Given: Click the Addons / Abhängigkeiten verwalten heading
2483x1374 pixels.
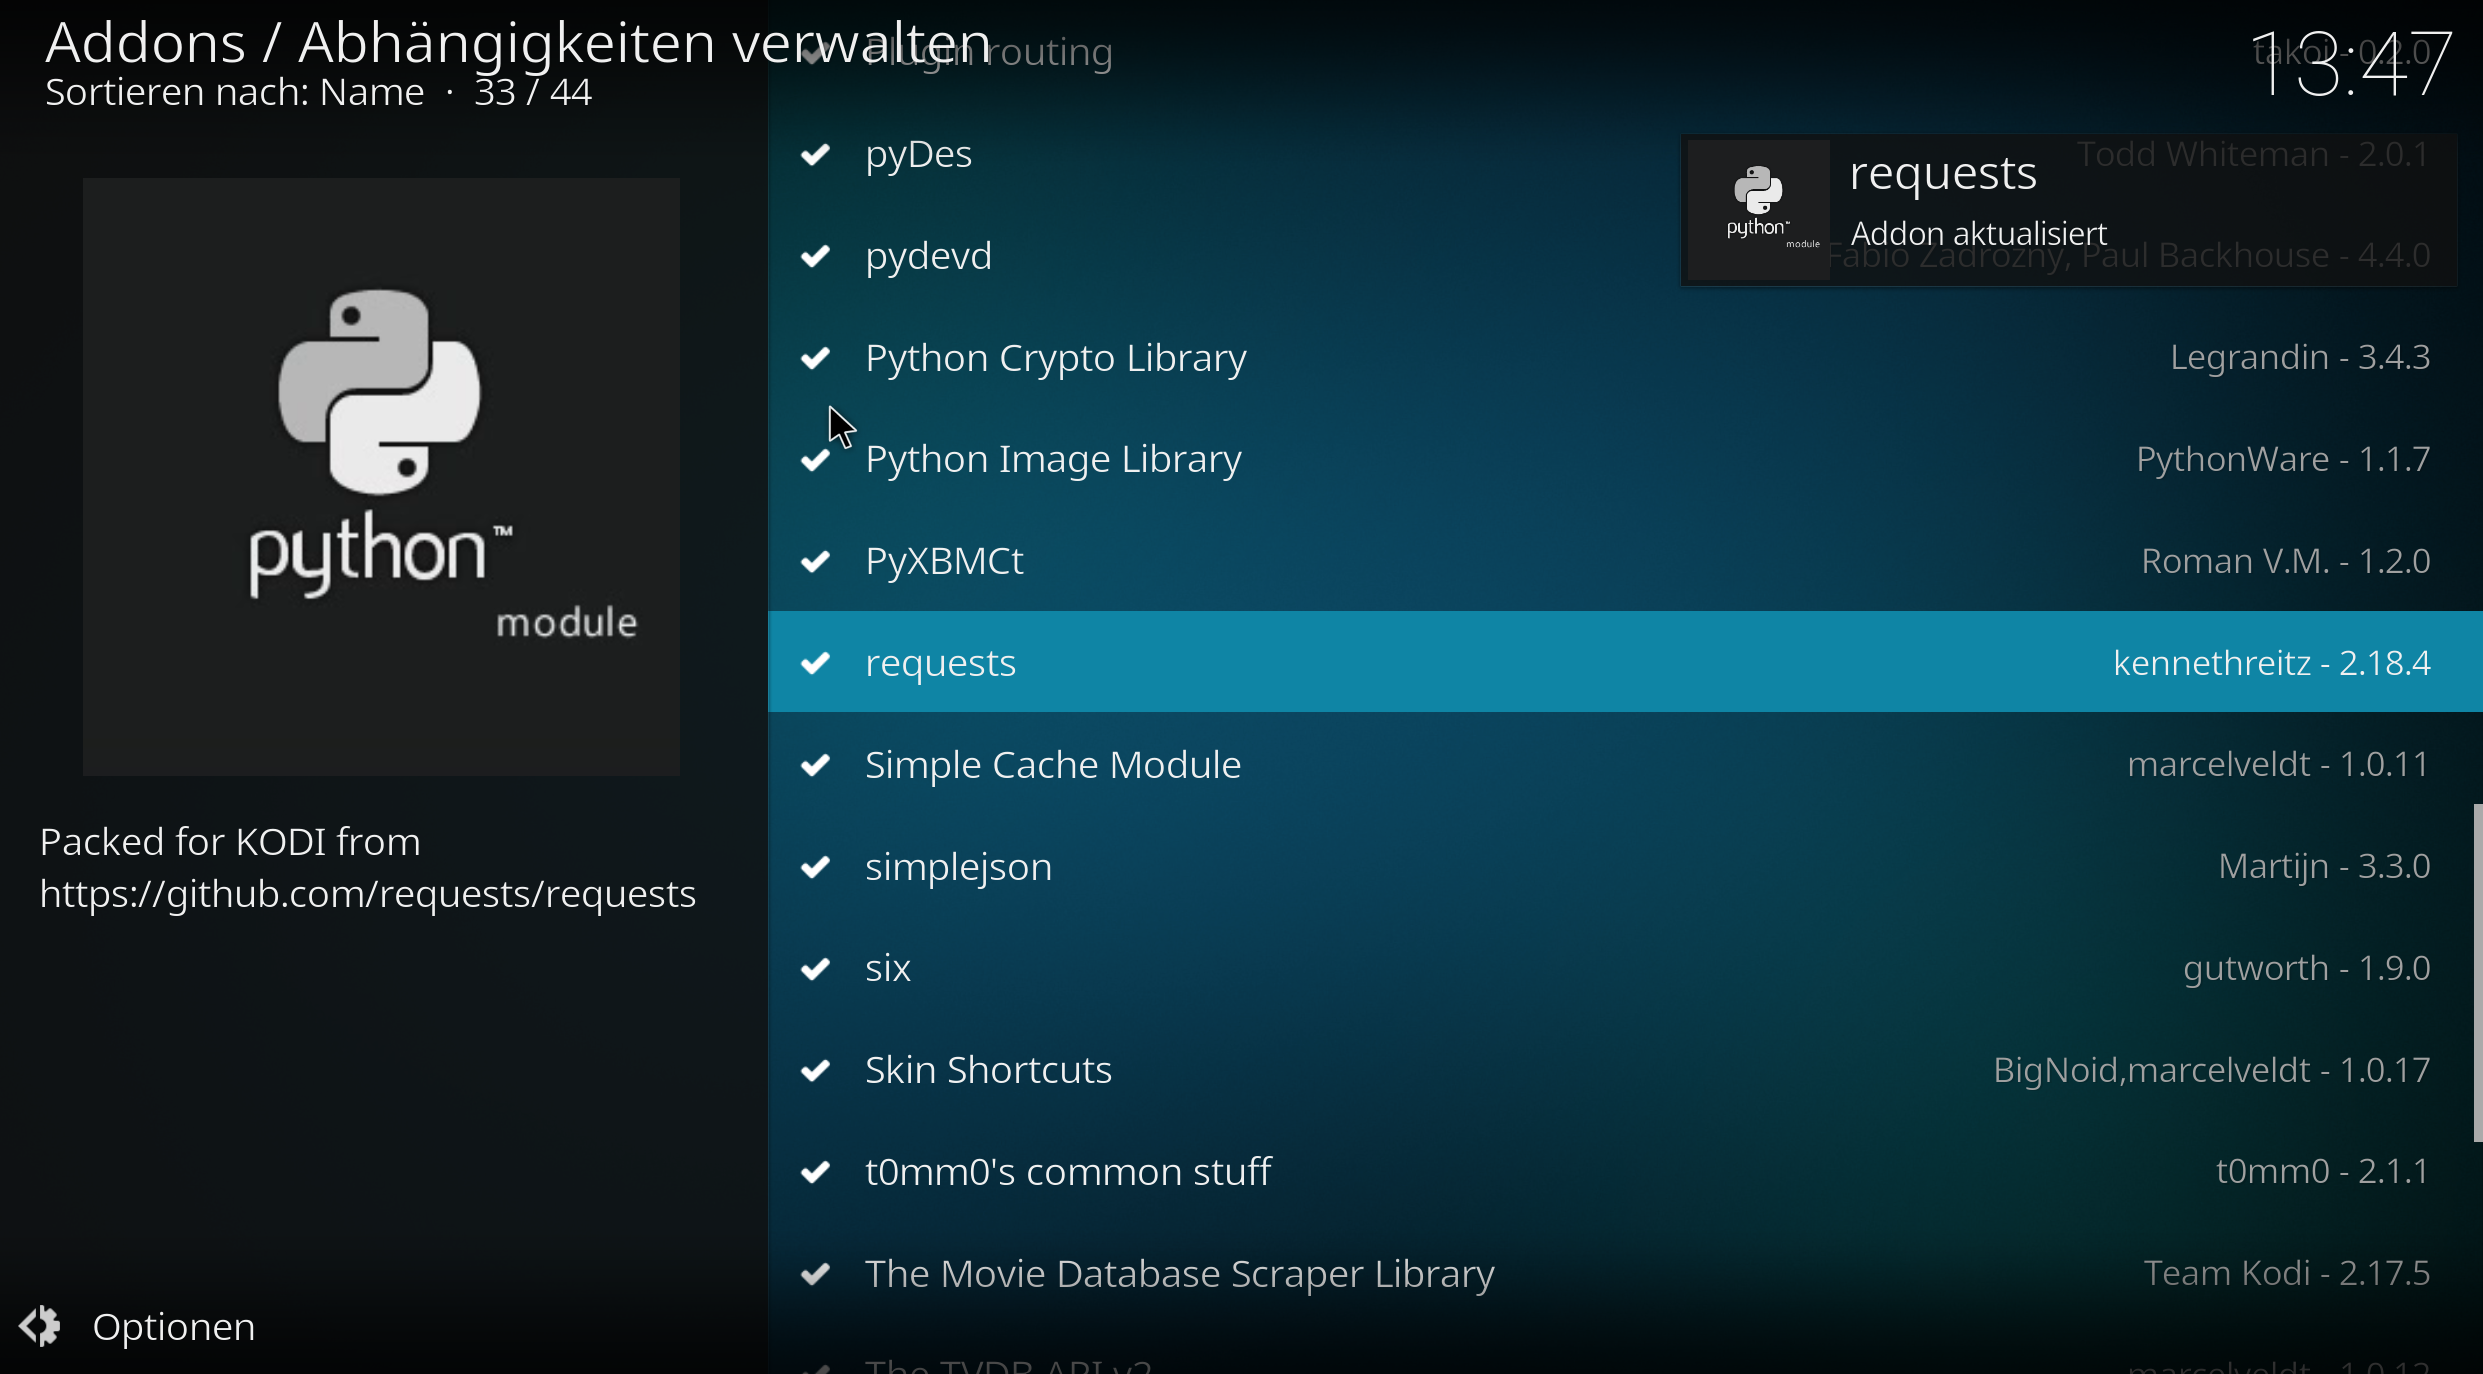Looking at the screenshot, I should point(518,43).
